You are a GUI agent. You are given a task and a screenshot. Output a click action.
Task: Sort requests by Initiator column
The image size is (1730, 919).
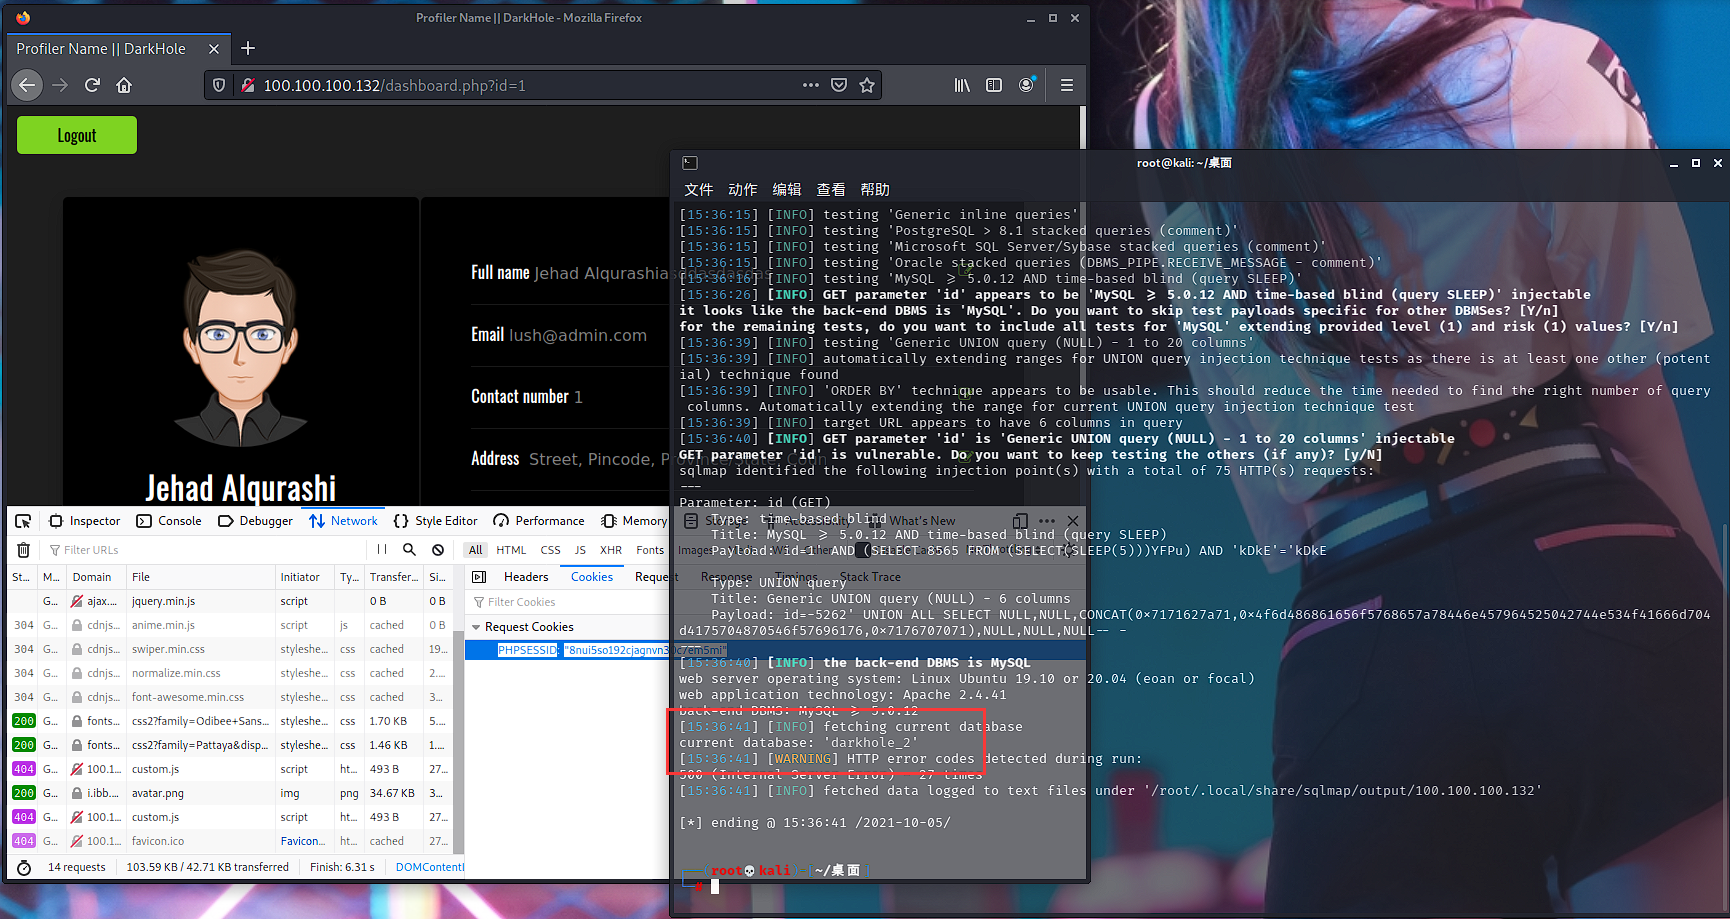click(304, 577)
